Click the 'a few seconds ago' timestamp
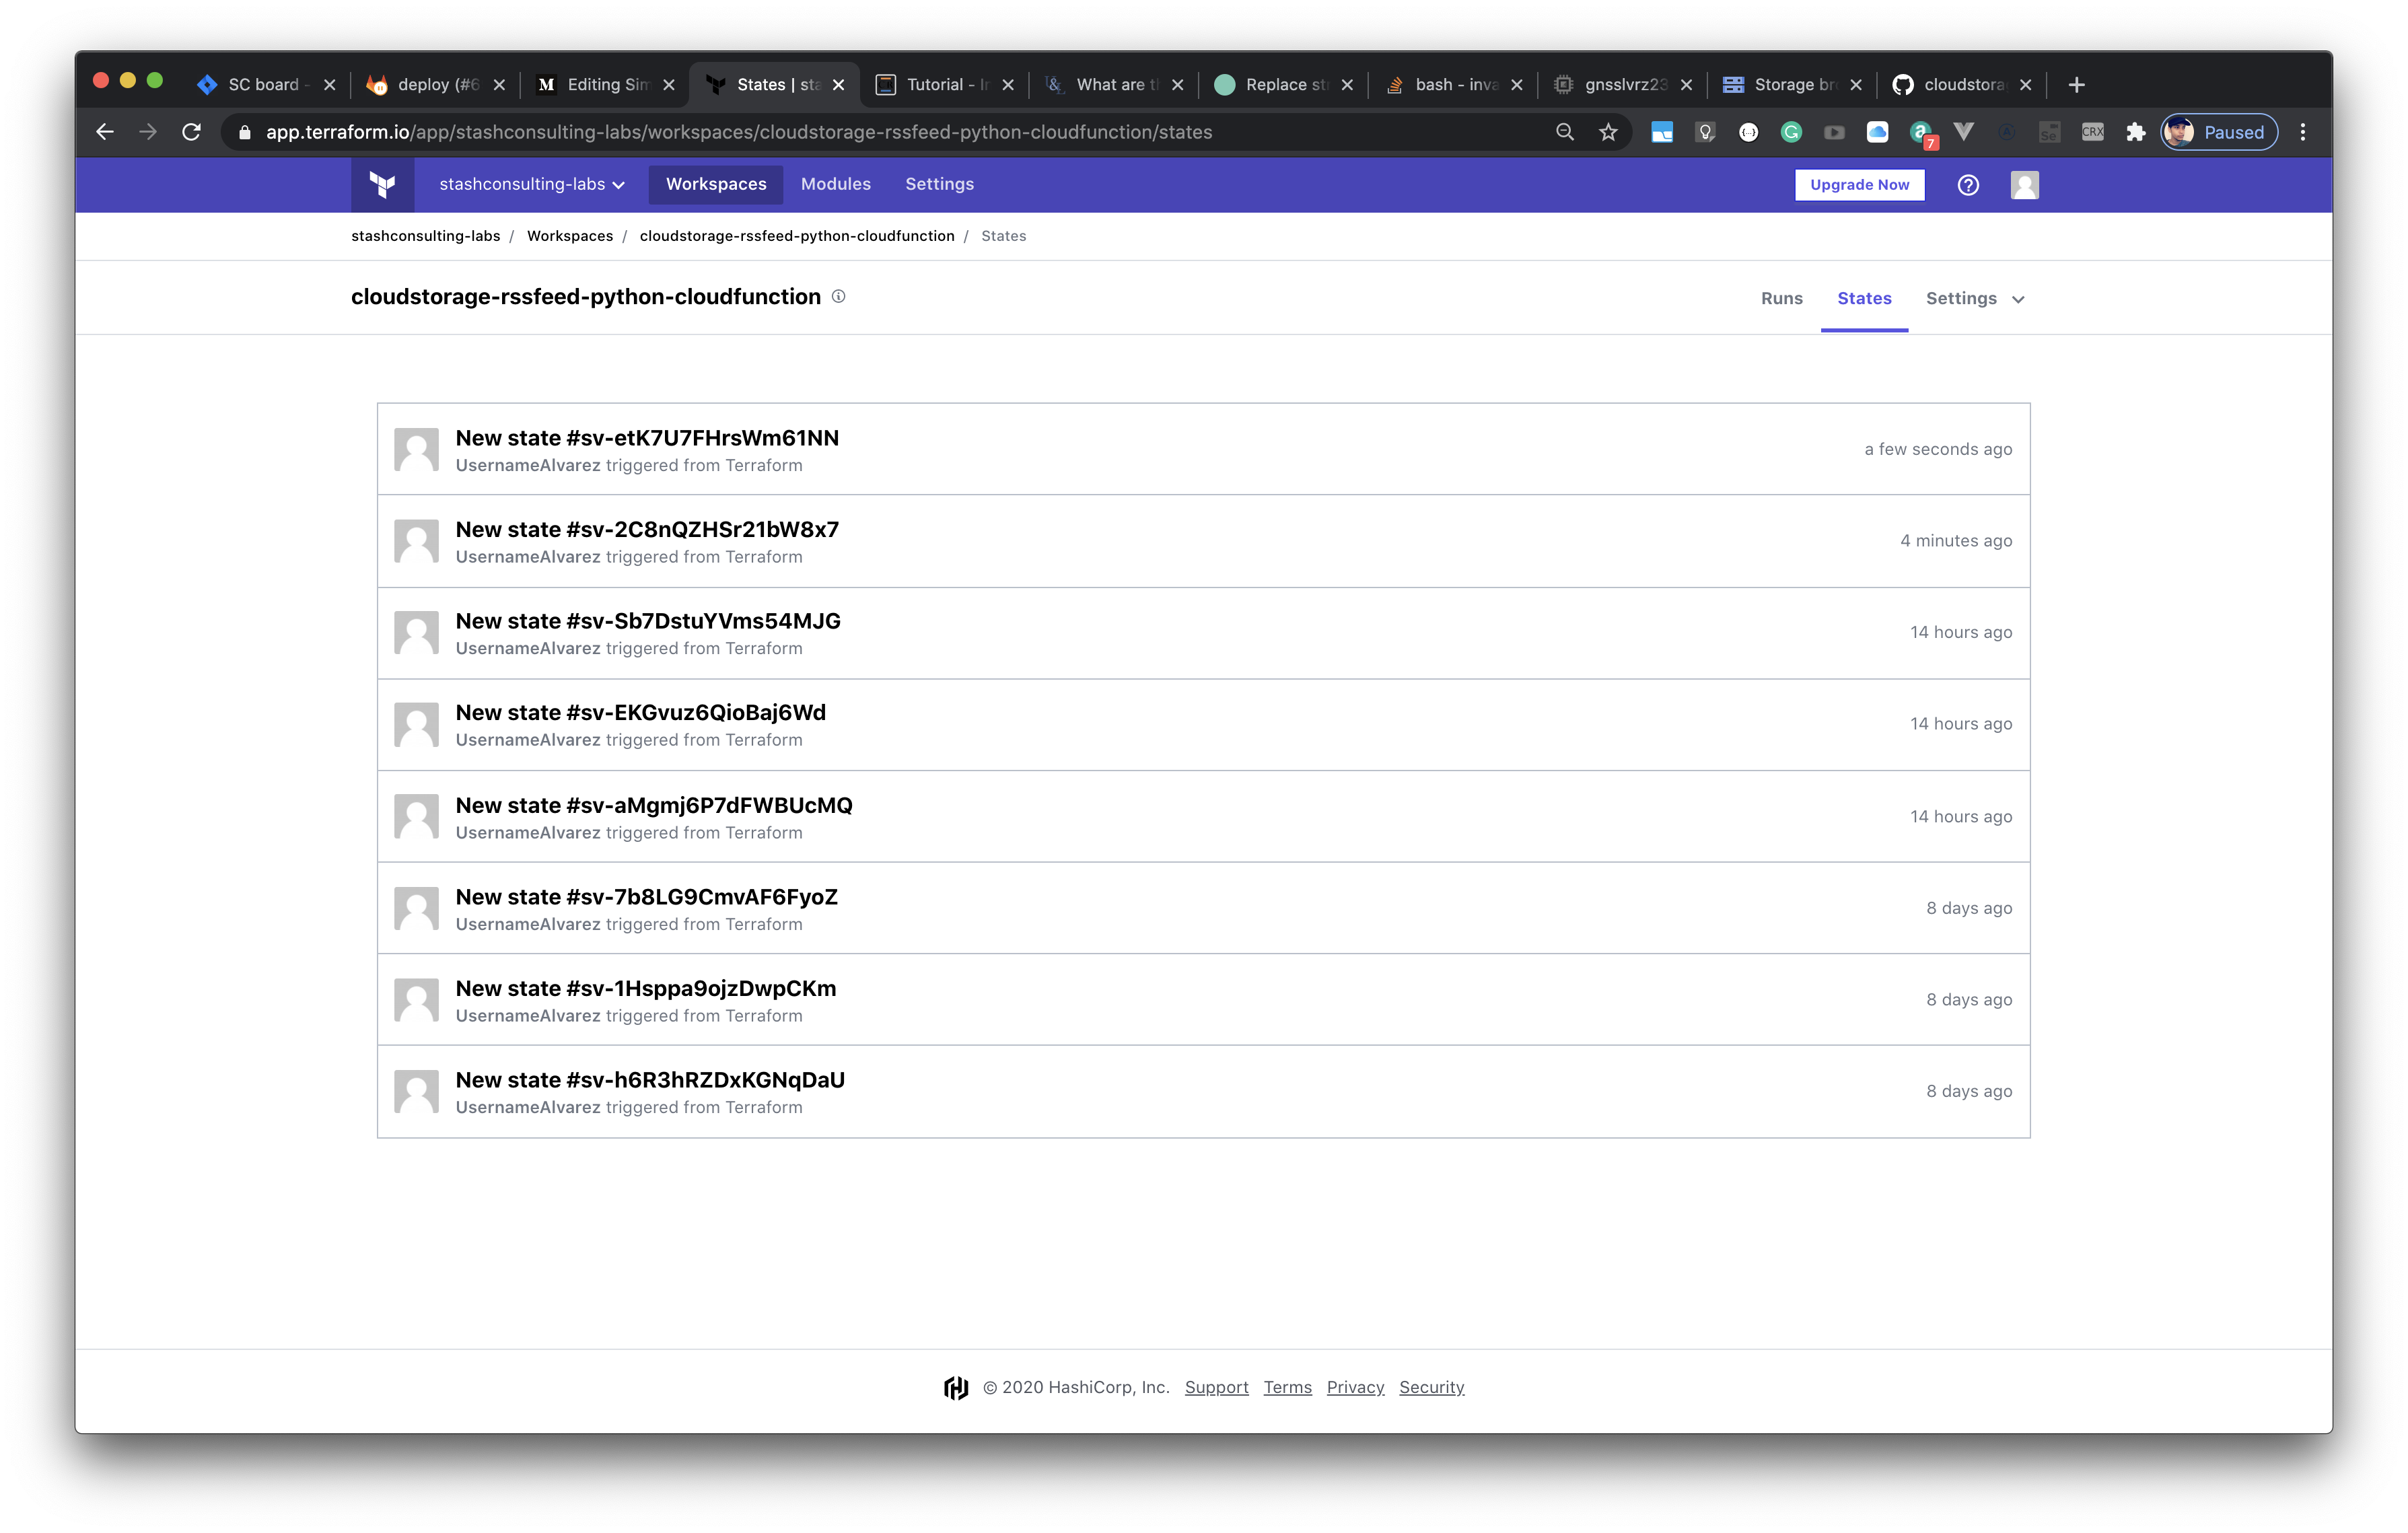This screenshot has width=2408, height=1533. [x=1938, y=449]
